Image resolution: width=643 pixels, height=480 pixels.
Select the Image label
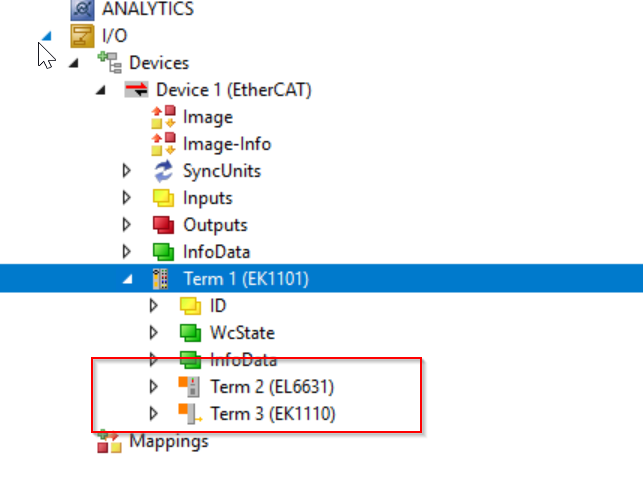click(x=208, y=117)
